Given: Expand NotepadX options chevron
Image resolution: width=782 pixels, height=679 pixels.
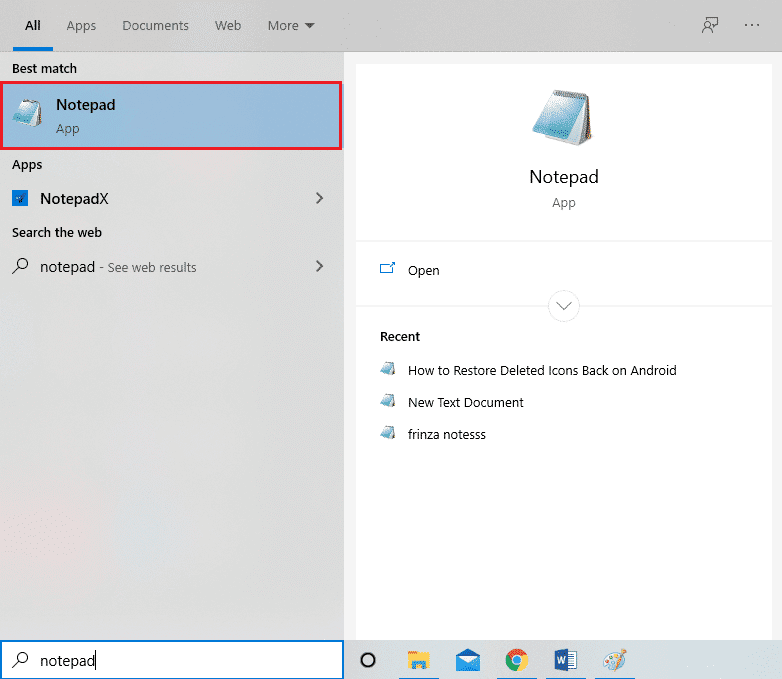Looking at the screenshot, I should [x=320, y=199].
